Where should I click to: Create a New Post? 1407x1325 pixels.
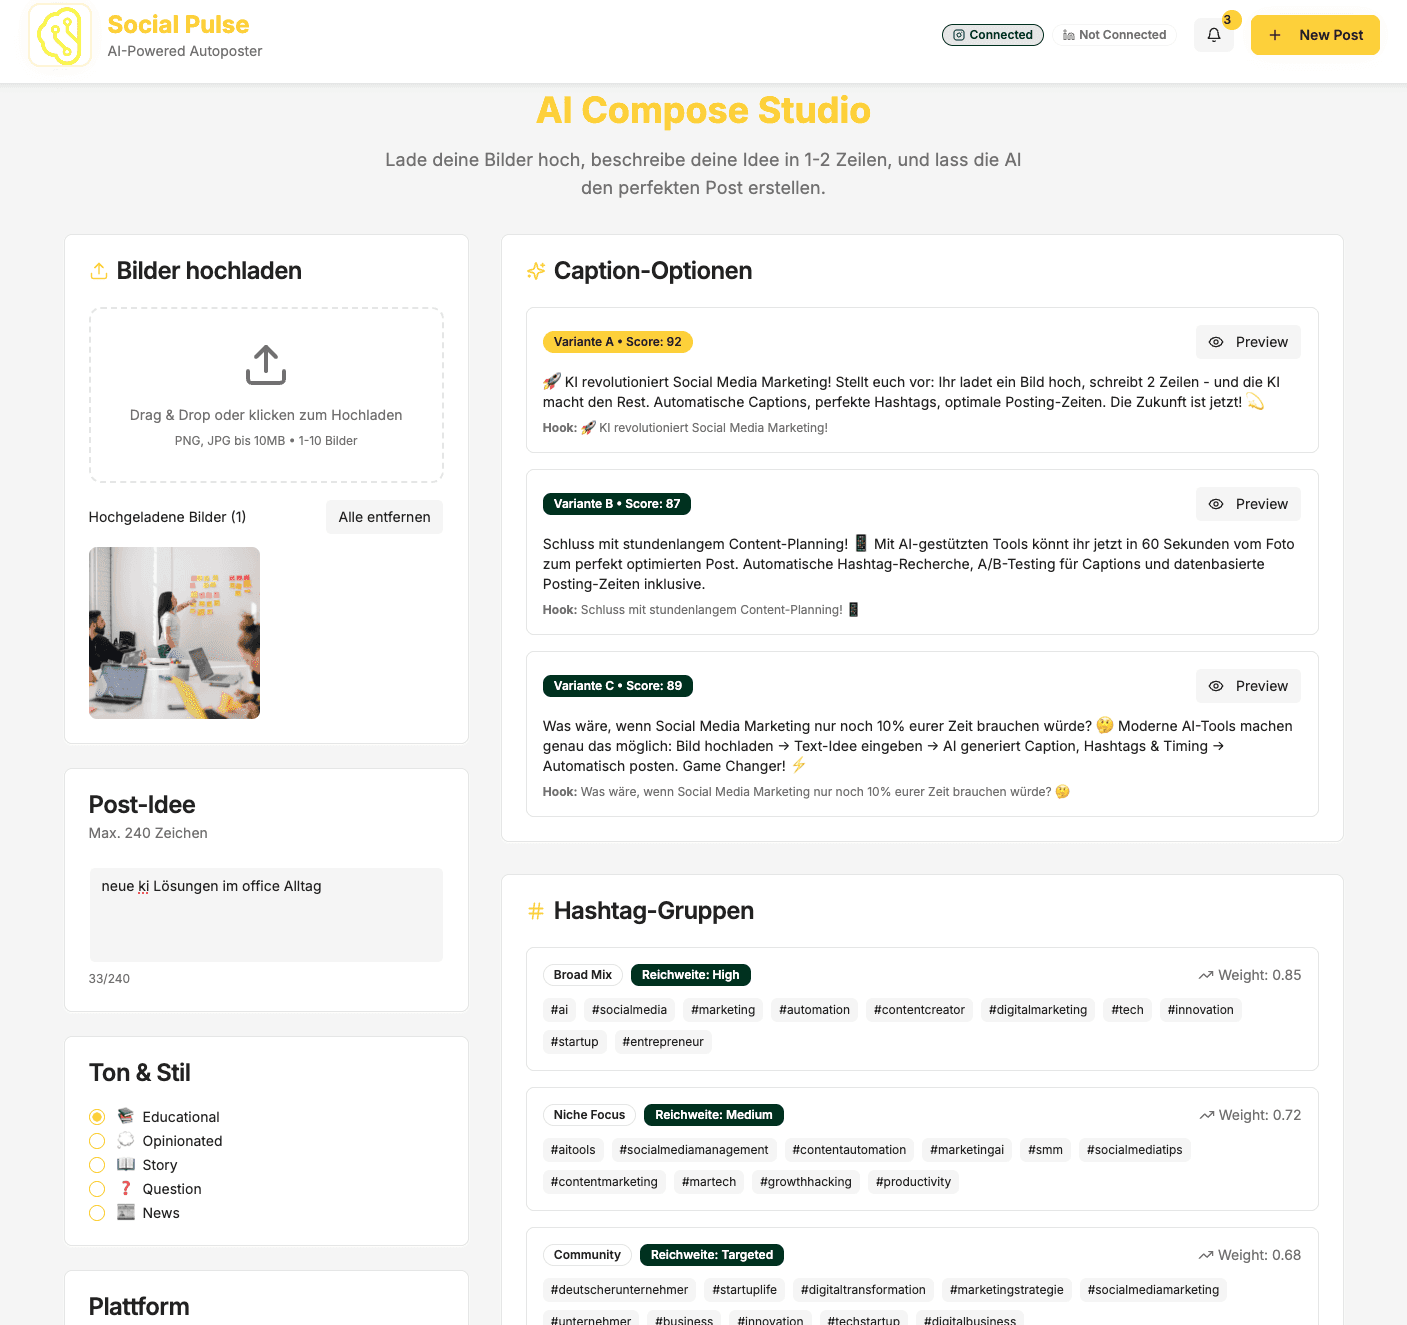coord(1315,35)
